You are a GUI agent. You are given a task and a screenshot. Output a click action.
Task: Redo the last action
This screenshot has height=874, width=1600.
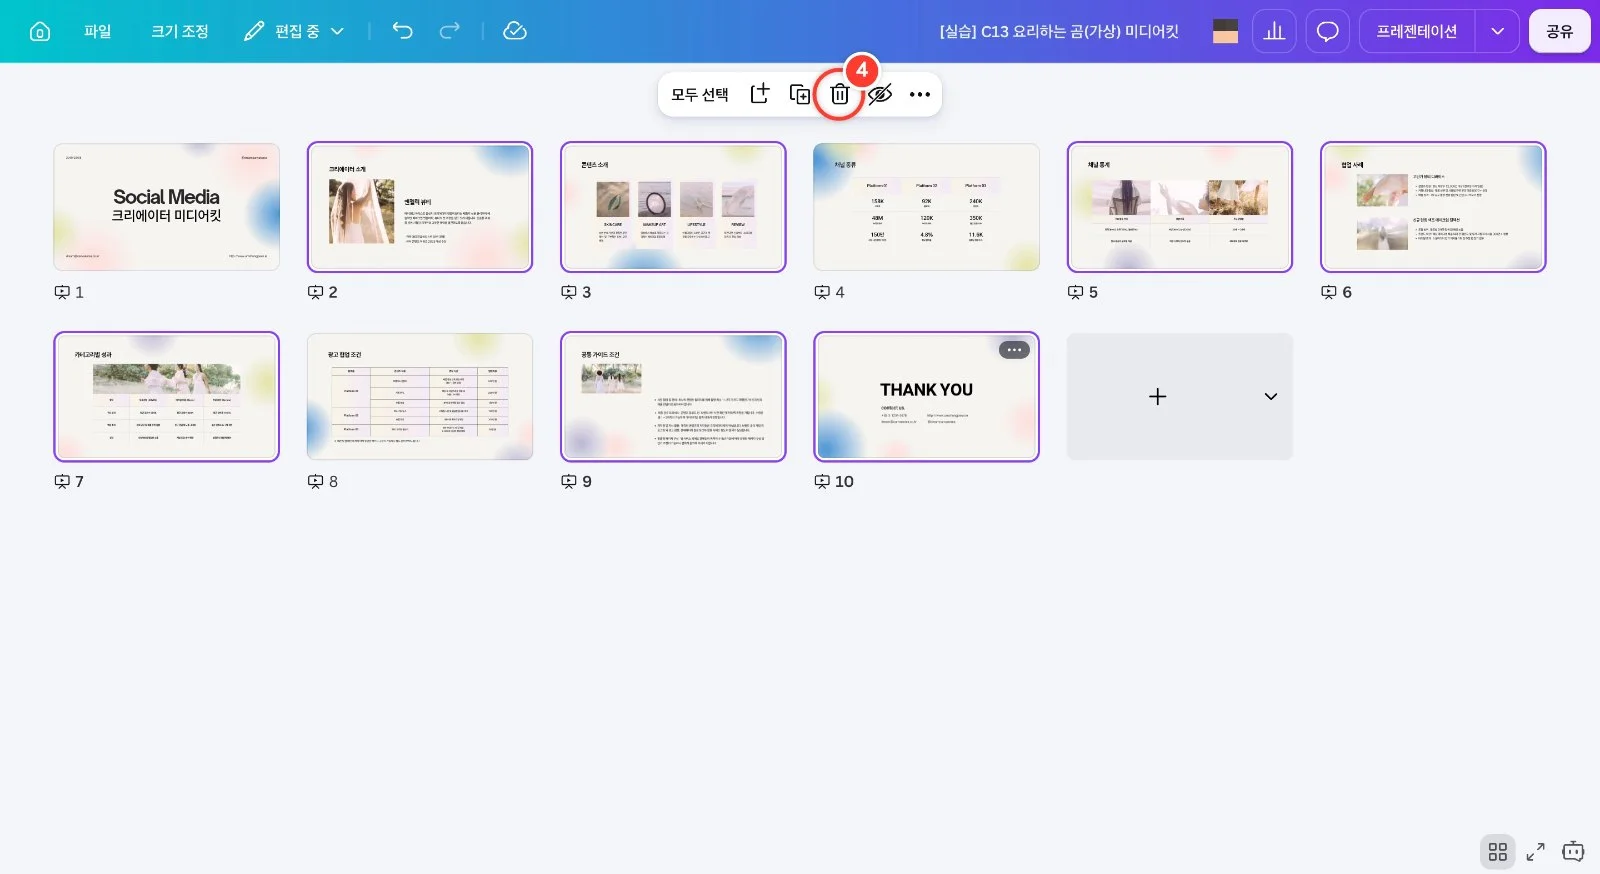[x=450, y=31]
